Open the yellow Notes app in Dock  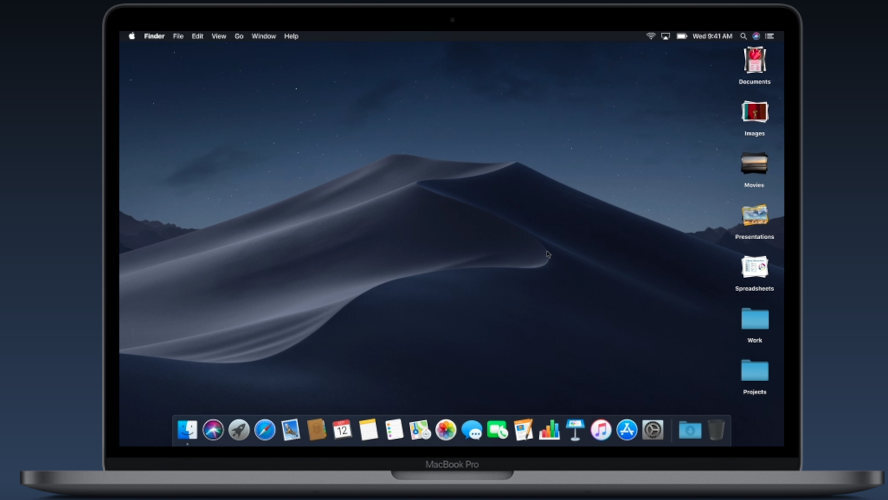pos(368,430)
